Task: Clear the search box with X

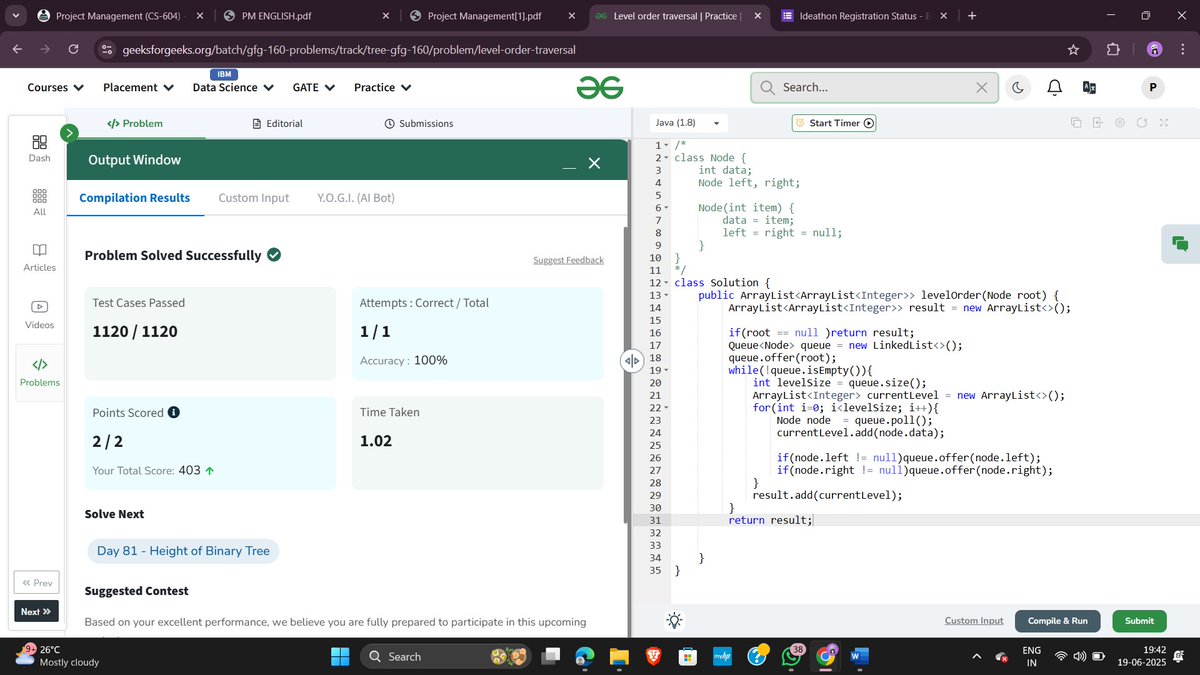Action: coord(982,88)
